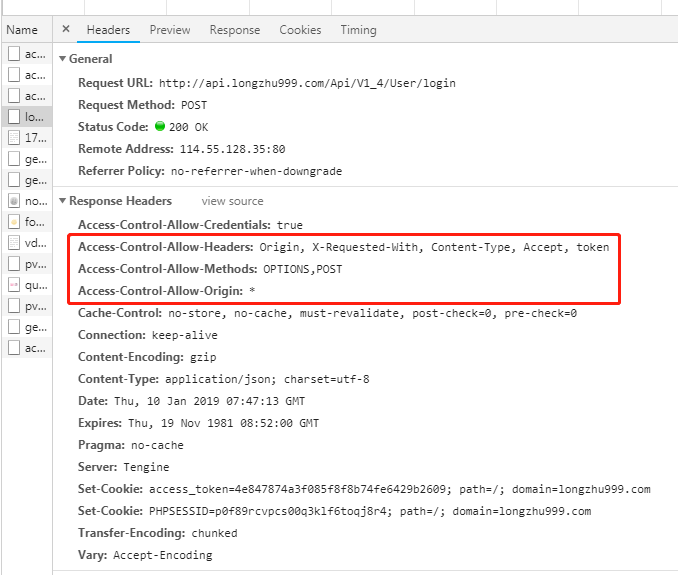Click the 'view source' link
The image size is (678, 575).
pyautogui.click(x=232, y=202)
